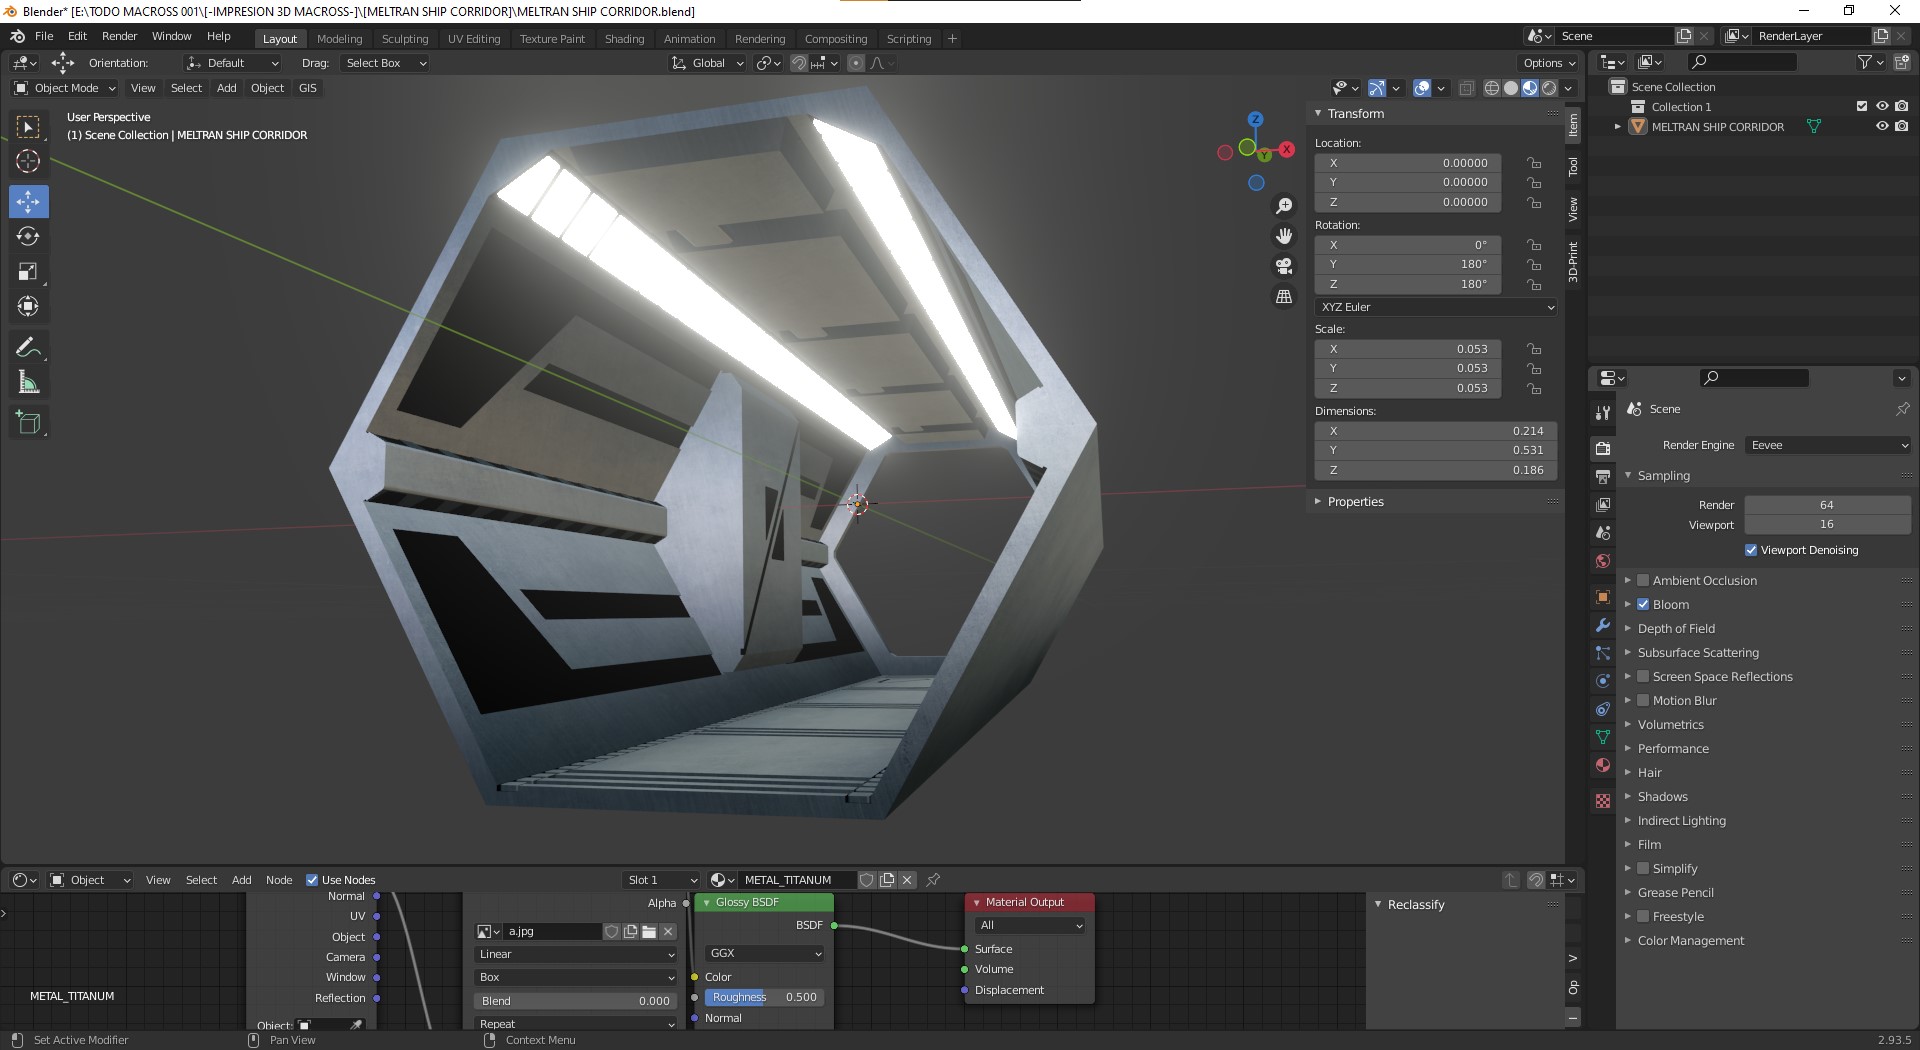Image resolution: width=1920 pixels, height=1050 pixels.
Task: Click the Render samples field showing 64
Action: click(1827, 504)
